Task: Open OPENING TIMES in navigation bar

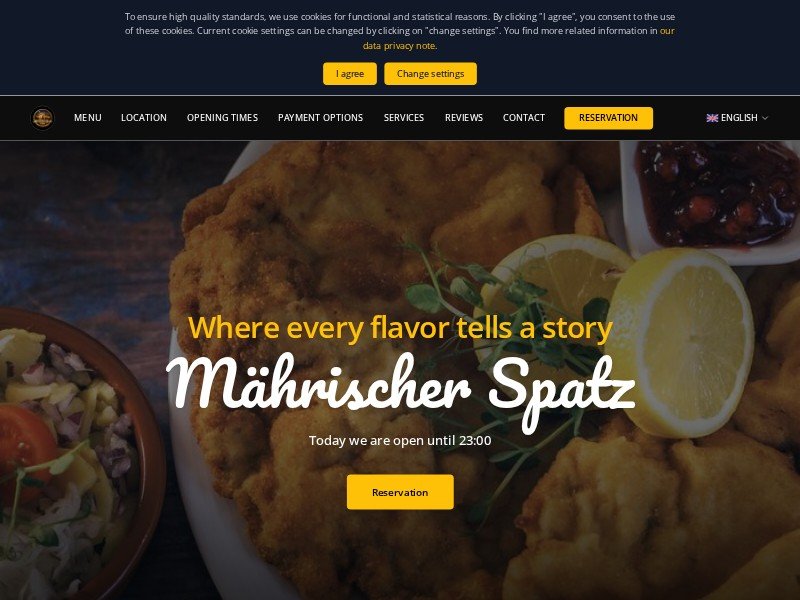Action: click(x=222, y=118)
